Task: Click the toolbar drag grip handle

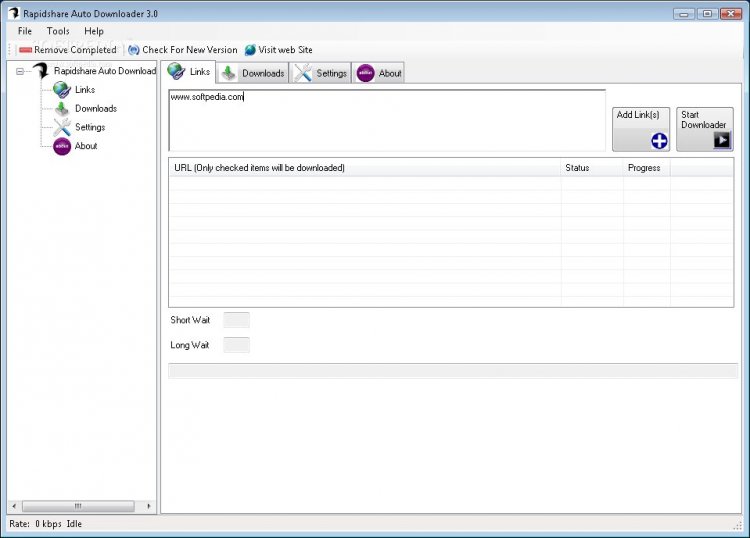Action: pos(10,50)
